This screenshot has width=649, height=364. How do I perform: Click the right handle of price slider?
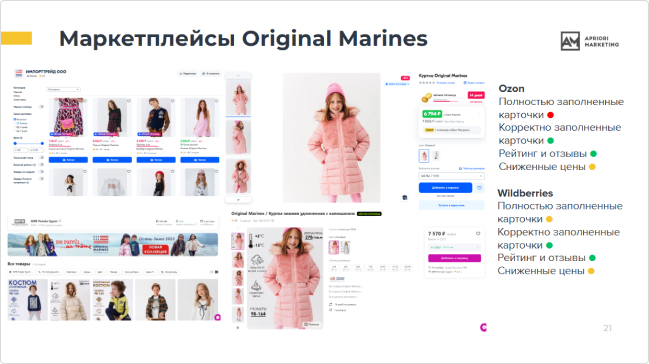(x=42, y=143)
